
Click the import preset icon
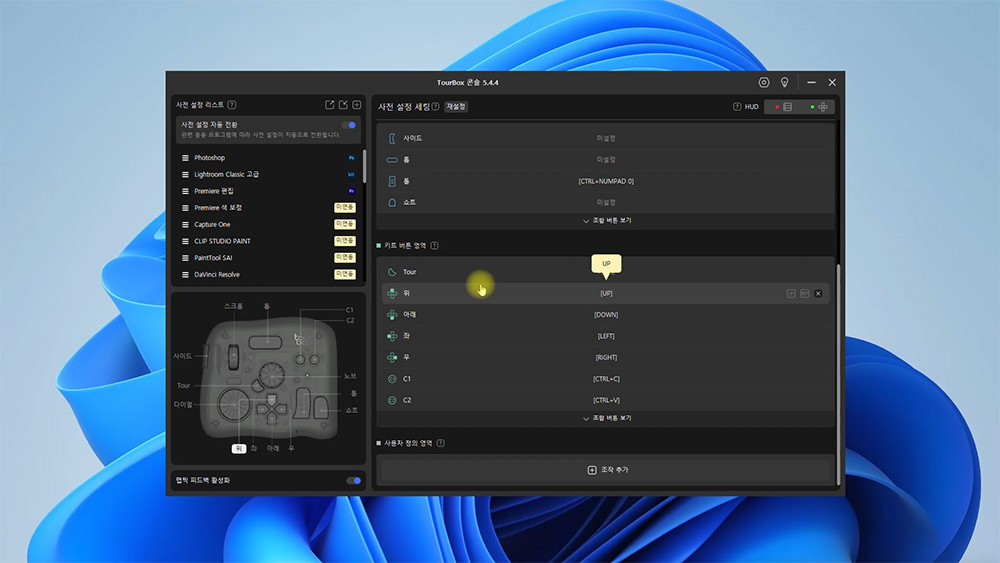tap(343, 105)
